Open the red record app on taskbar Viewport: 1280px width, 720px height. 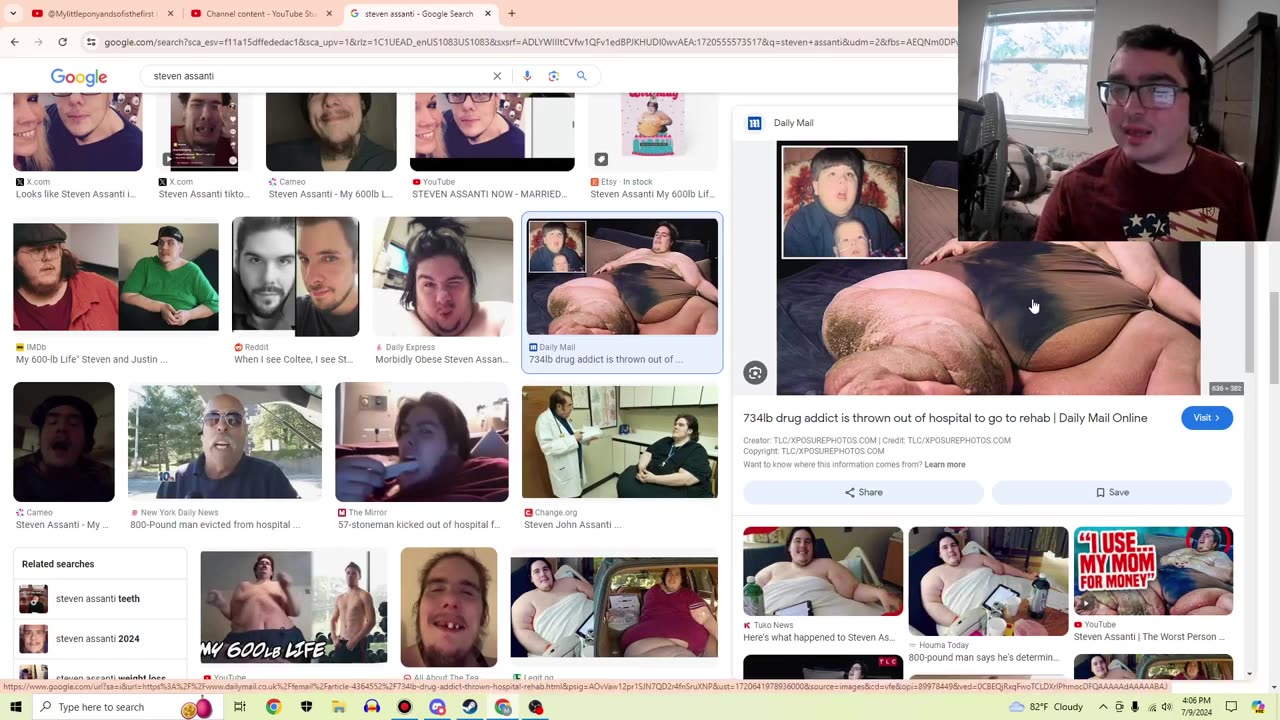coord(404,707)
